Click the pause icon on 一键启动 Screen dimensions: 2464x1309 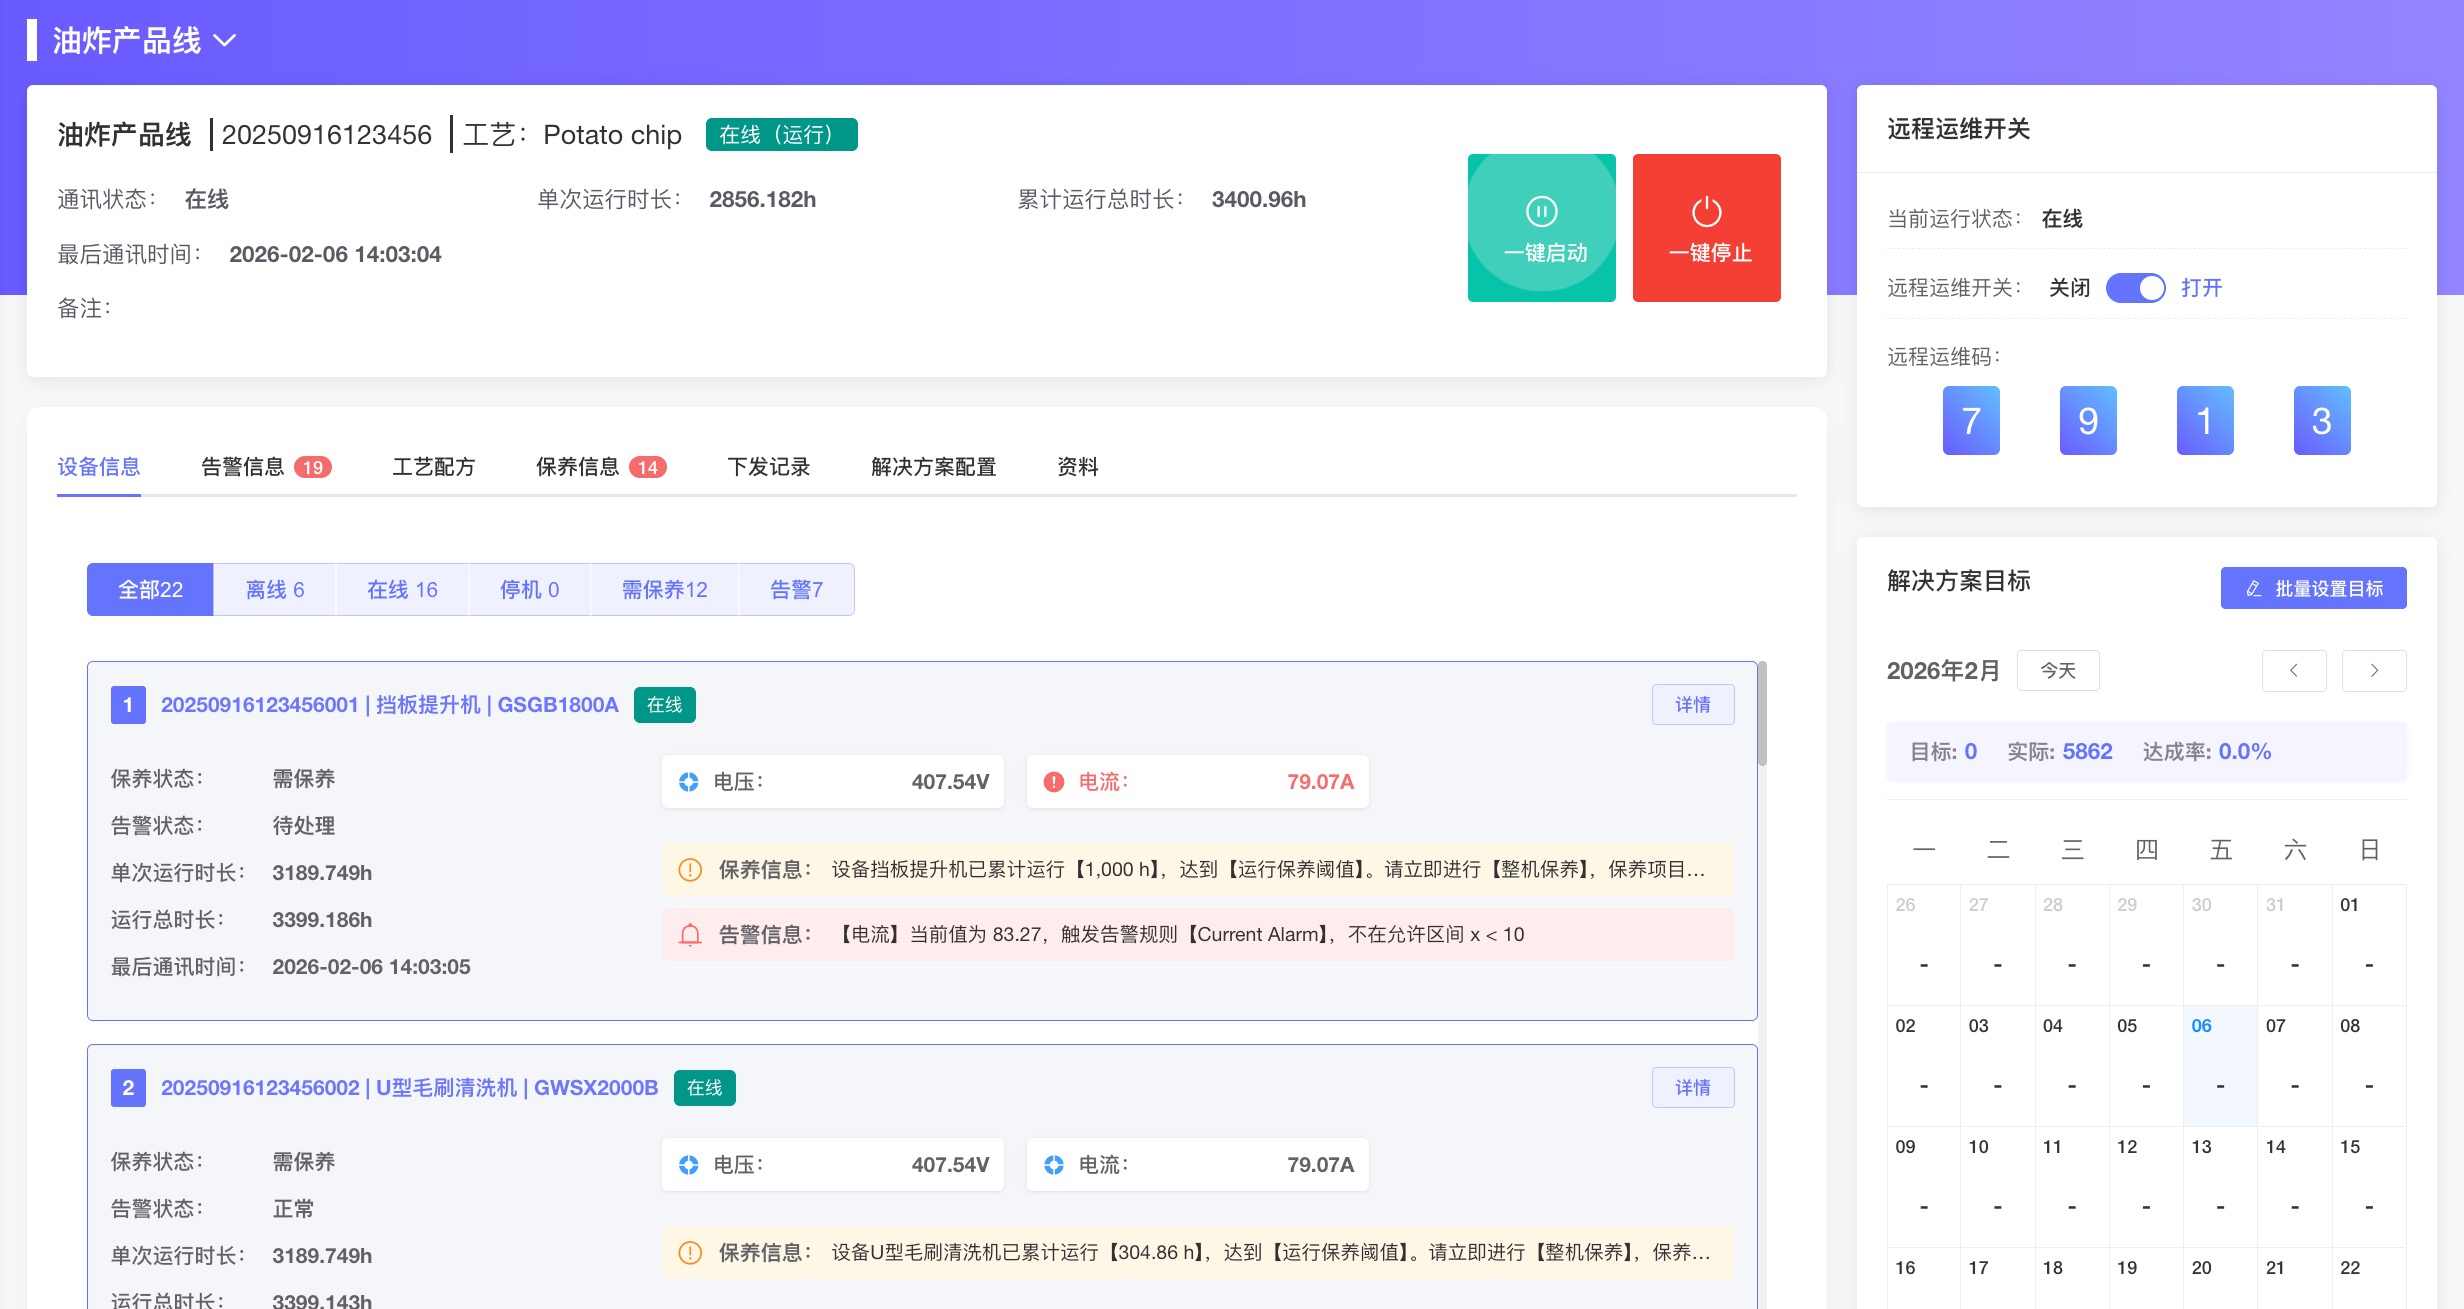coord(1541,211)
